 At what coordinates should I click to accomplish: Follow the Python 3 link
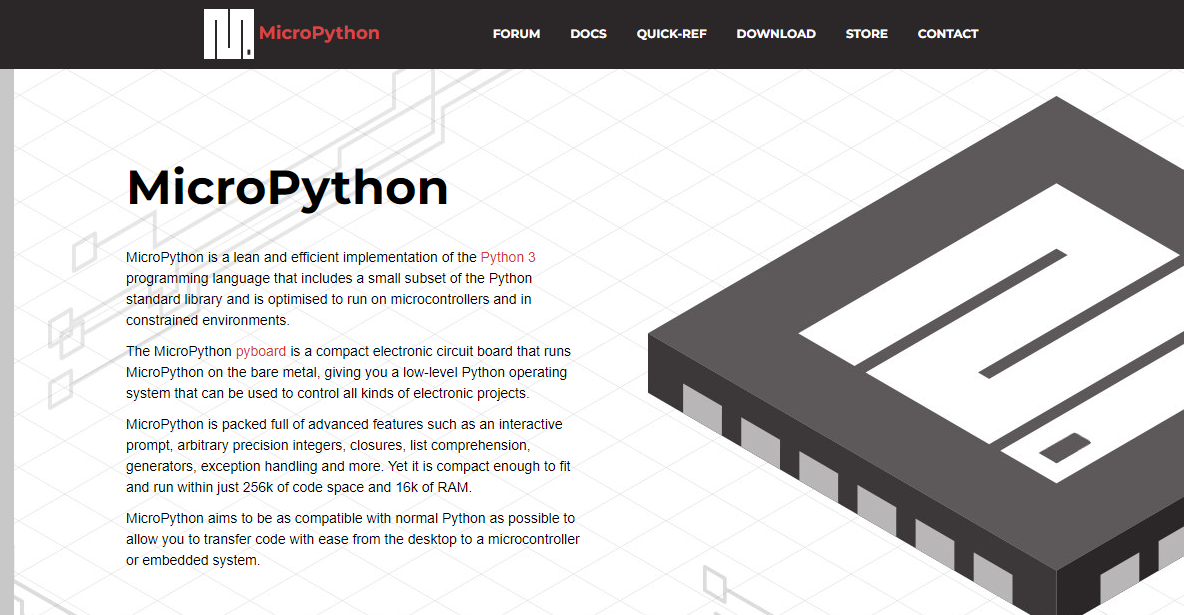508,257
